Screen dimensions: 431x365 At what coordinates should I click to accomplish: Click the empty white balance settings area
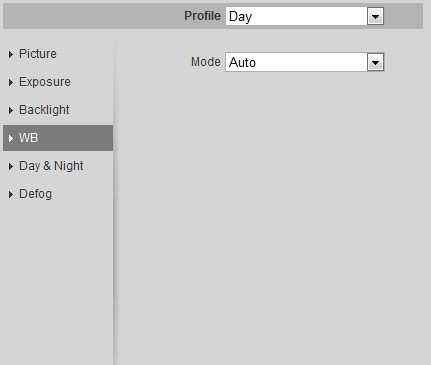click(x=273, y=217)
